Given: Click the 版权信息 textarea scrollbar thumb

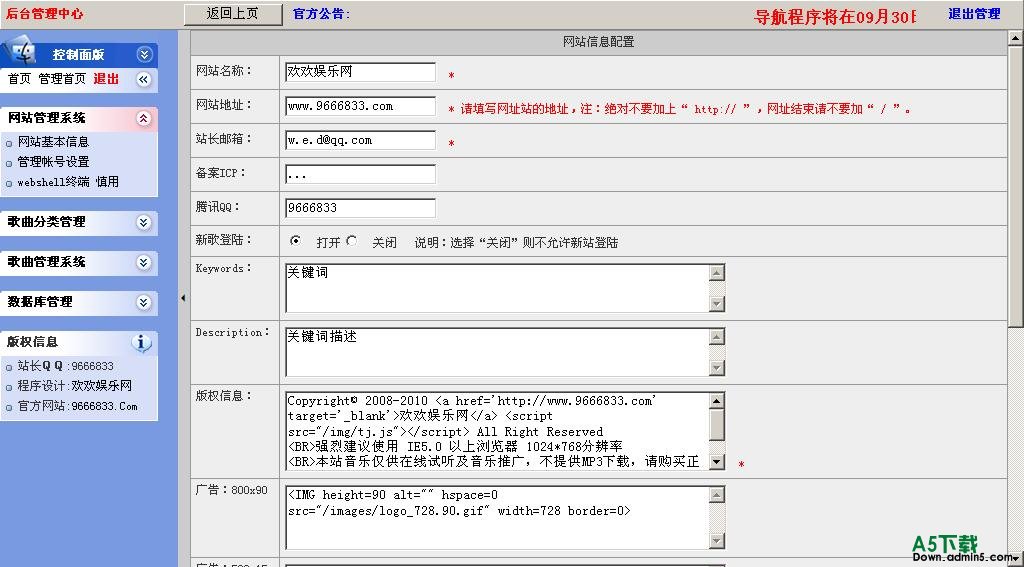Looking at the screenshot, I should click(x=717, y=425).
